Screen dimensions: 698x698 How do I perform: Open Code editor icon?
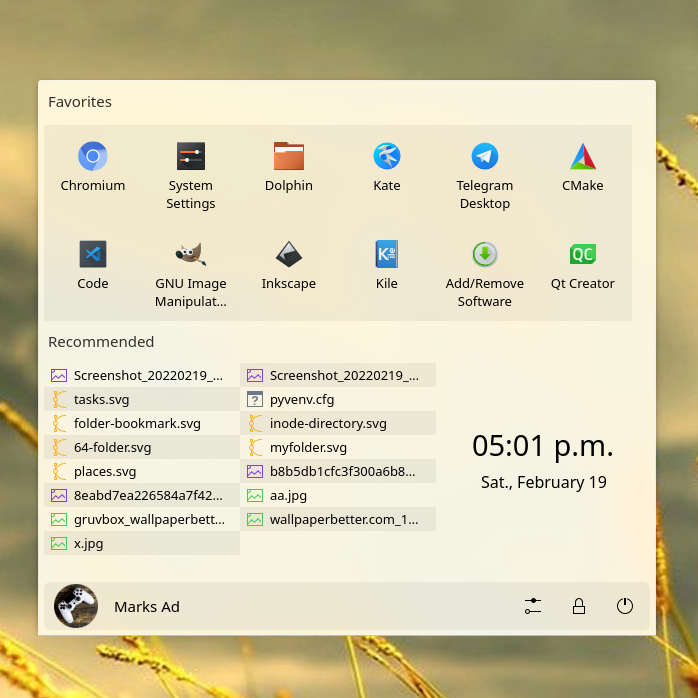pyautogui.click(x=93, y=254)
